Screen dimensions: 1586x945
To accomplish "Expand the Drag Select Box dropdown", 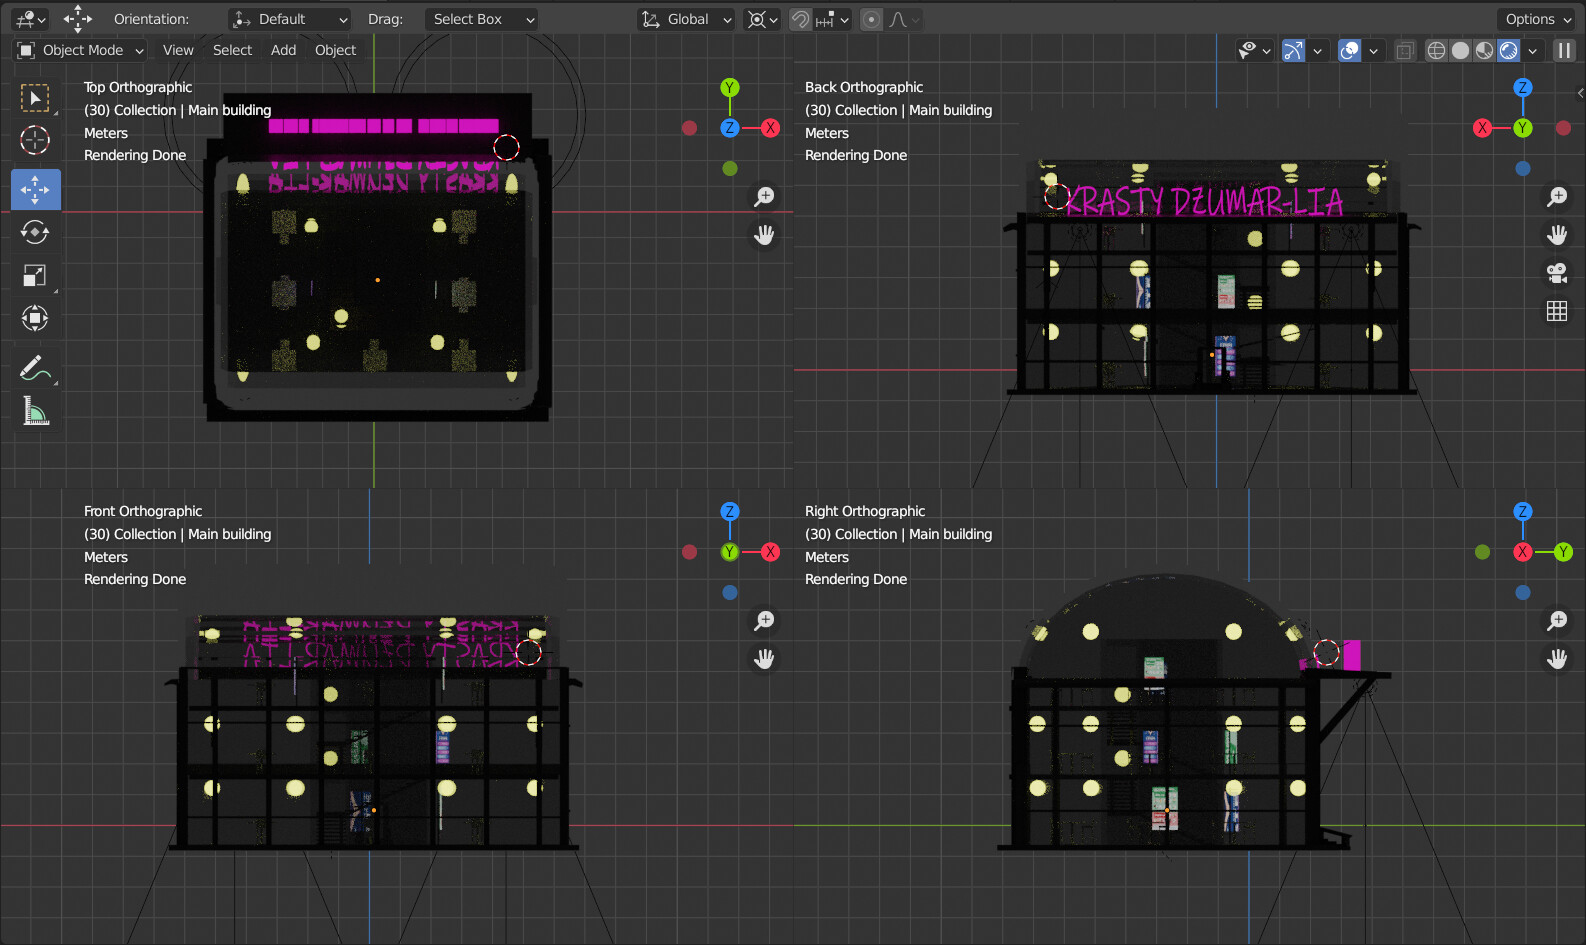I will [482, 19].
